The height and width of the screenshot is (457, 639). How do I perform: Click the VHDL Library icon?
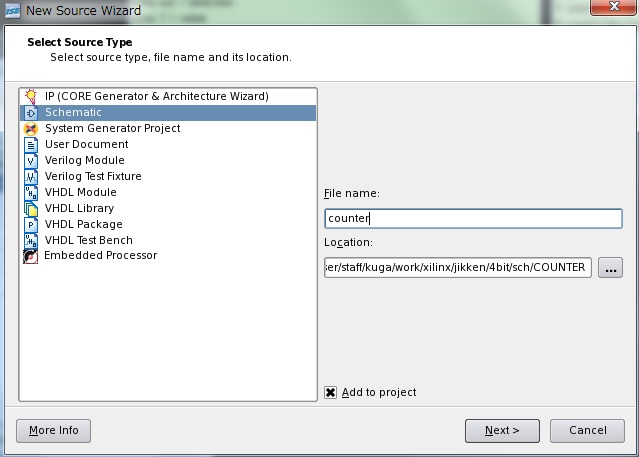coord(31,208)
